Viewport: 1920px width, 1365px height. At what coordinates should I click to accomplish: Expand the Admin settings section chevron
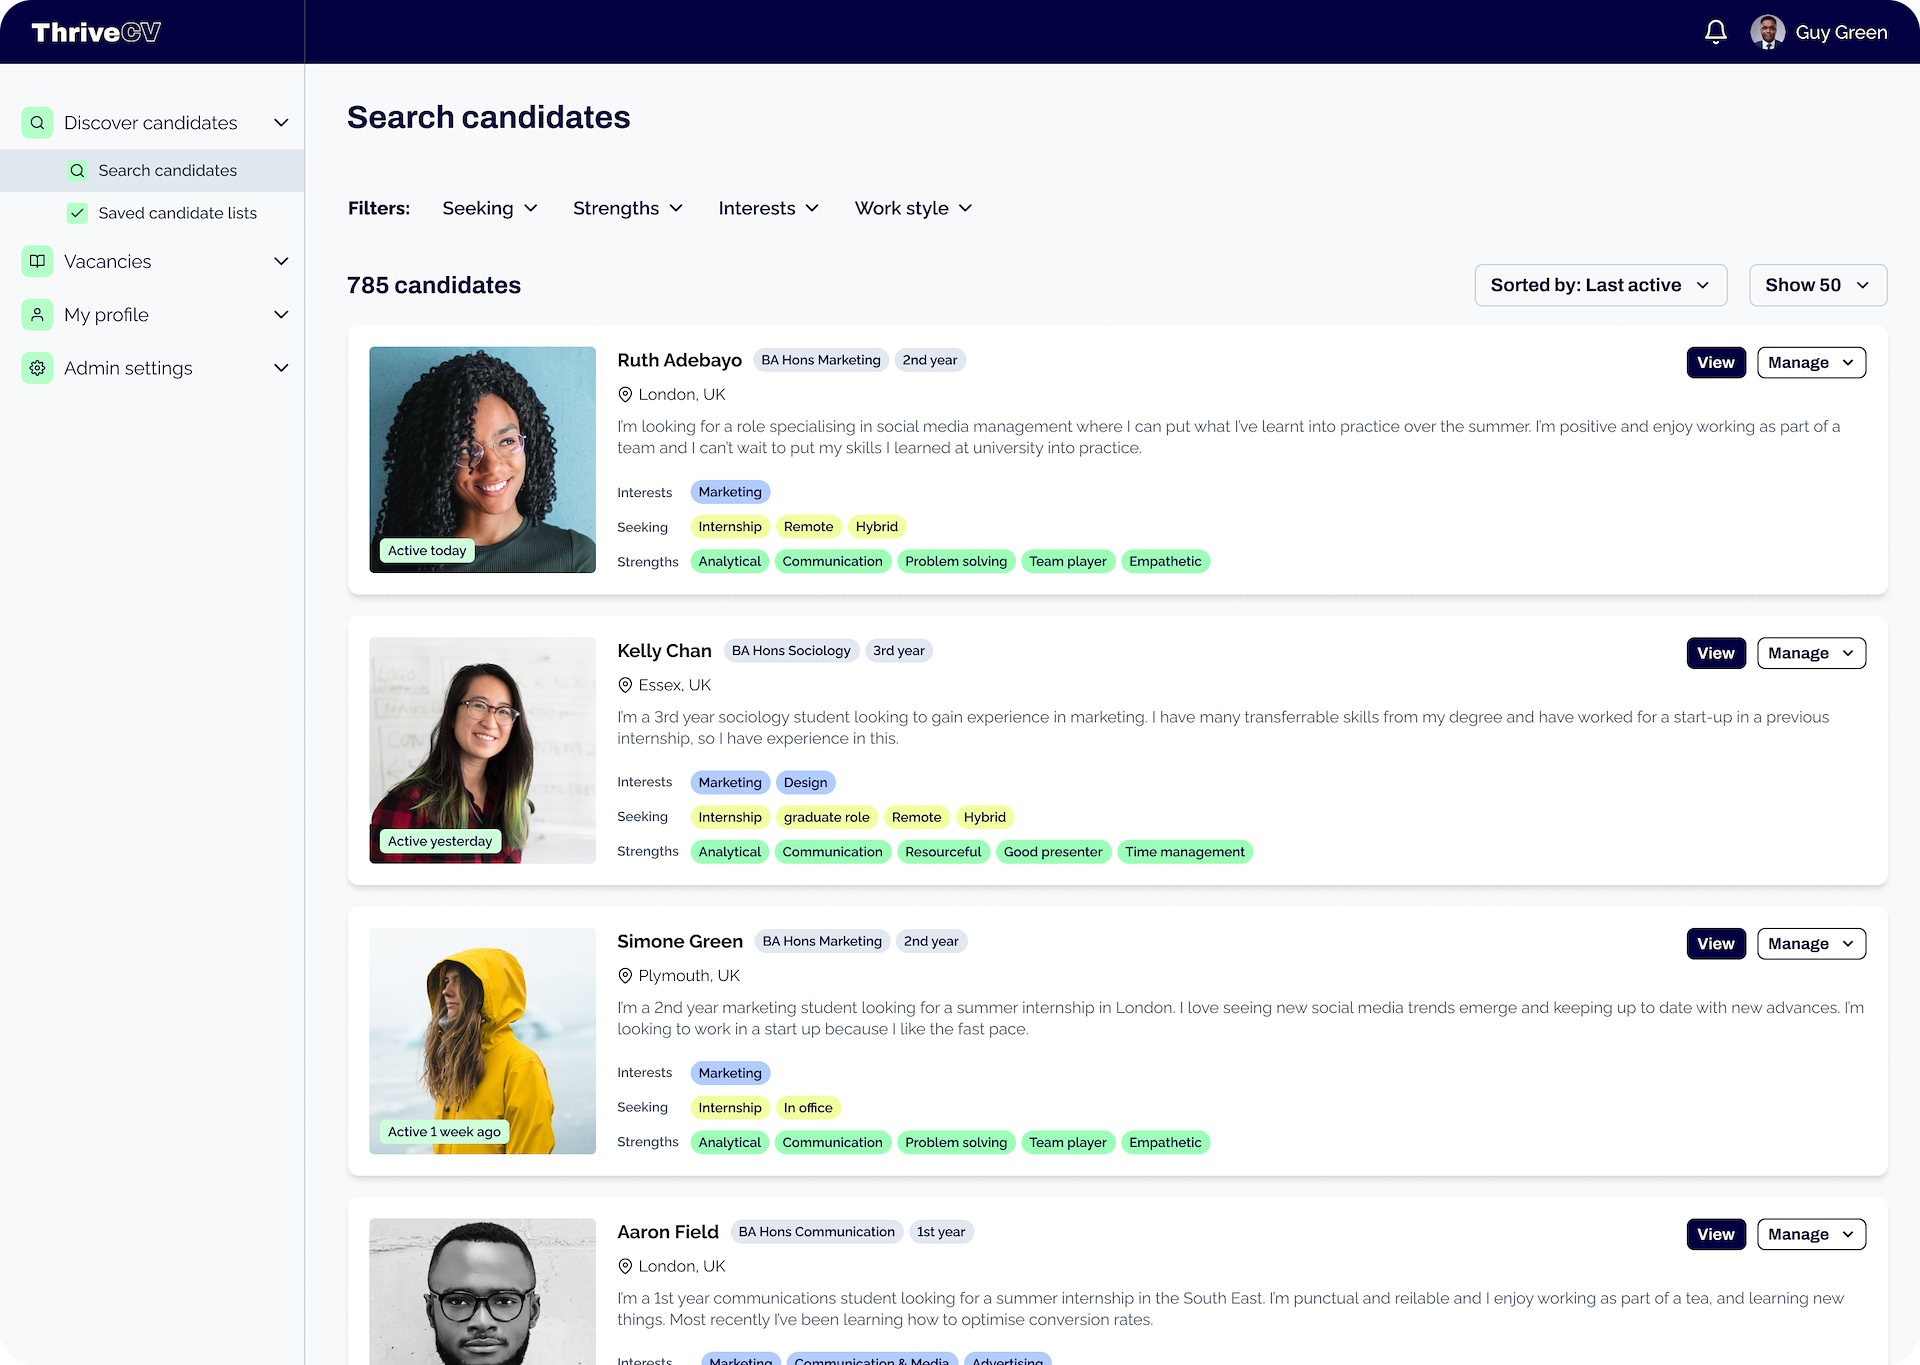coord(281,368)
